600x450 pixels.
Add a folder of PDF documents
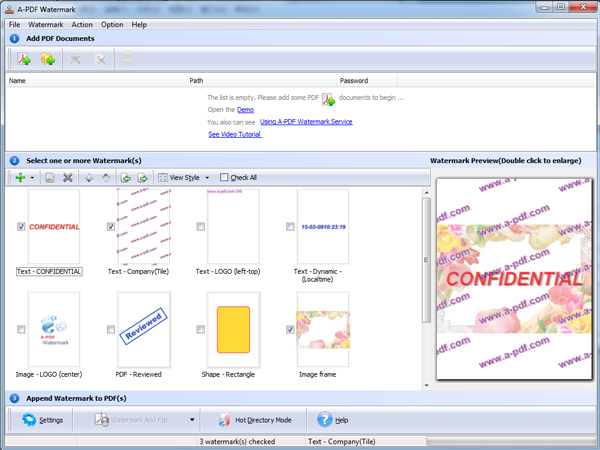(x=48, y=59)
